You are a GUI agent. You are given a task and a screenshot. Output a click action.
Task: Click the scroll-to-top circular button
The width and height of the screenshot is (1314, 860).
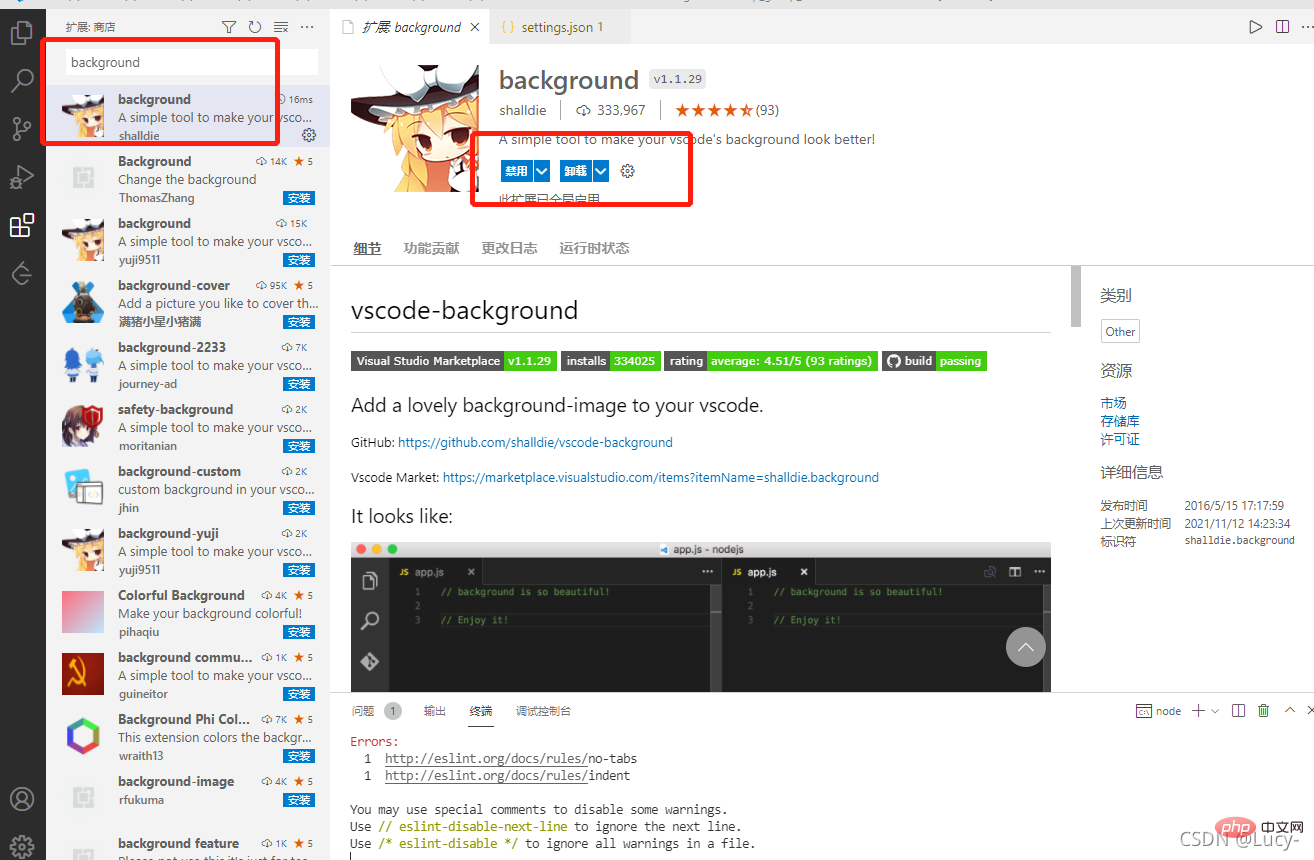pos(1025,647)
